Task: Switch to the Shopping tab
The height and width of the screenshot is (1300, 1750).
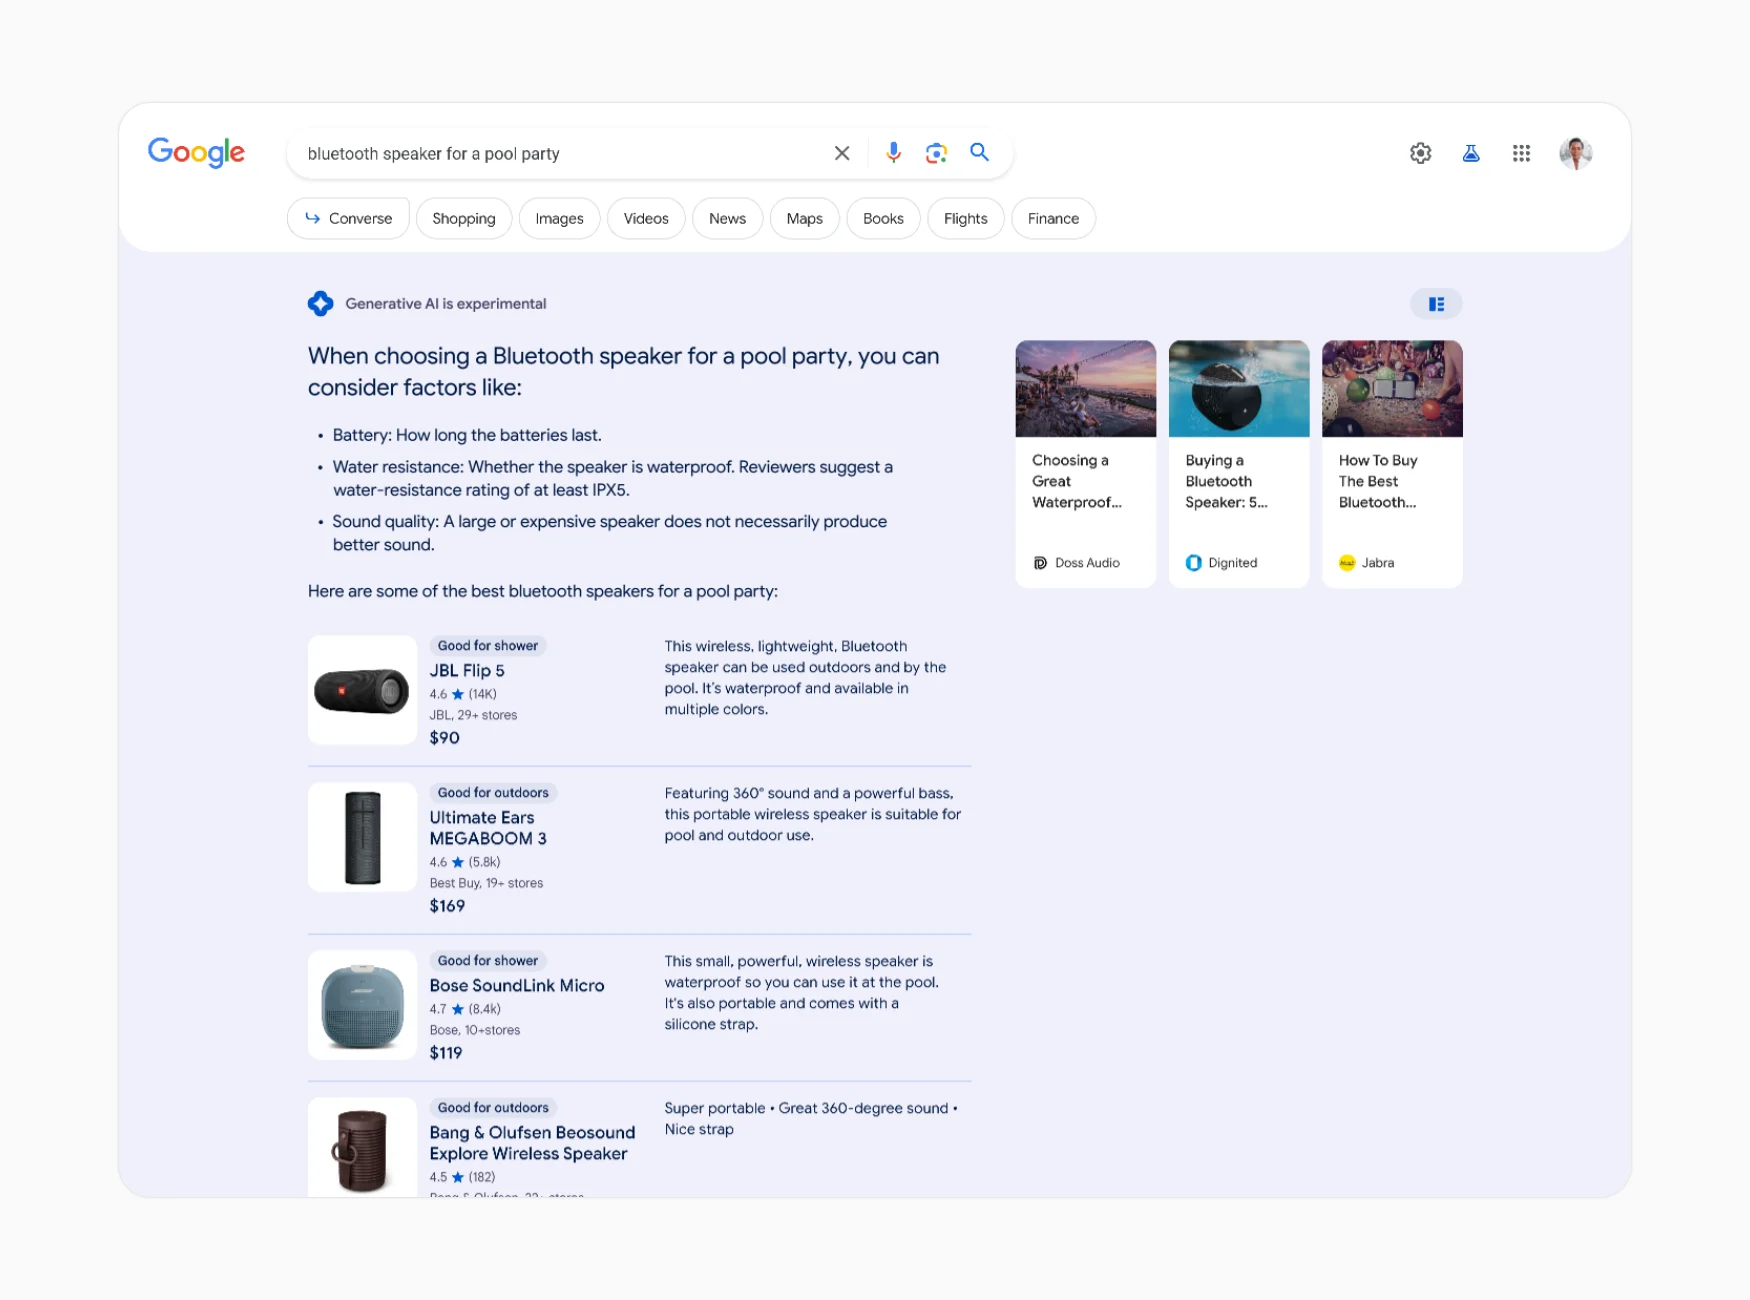Action: [464, 218]
